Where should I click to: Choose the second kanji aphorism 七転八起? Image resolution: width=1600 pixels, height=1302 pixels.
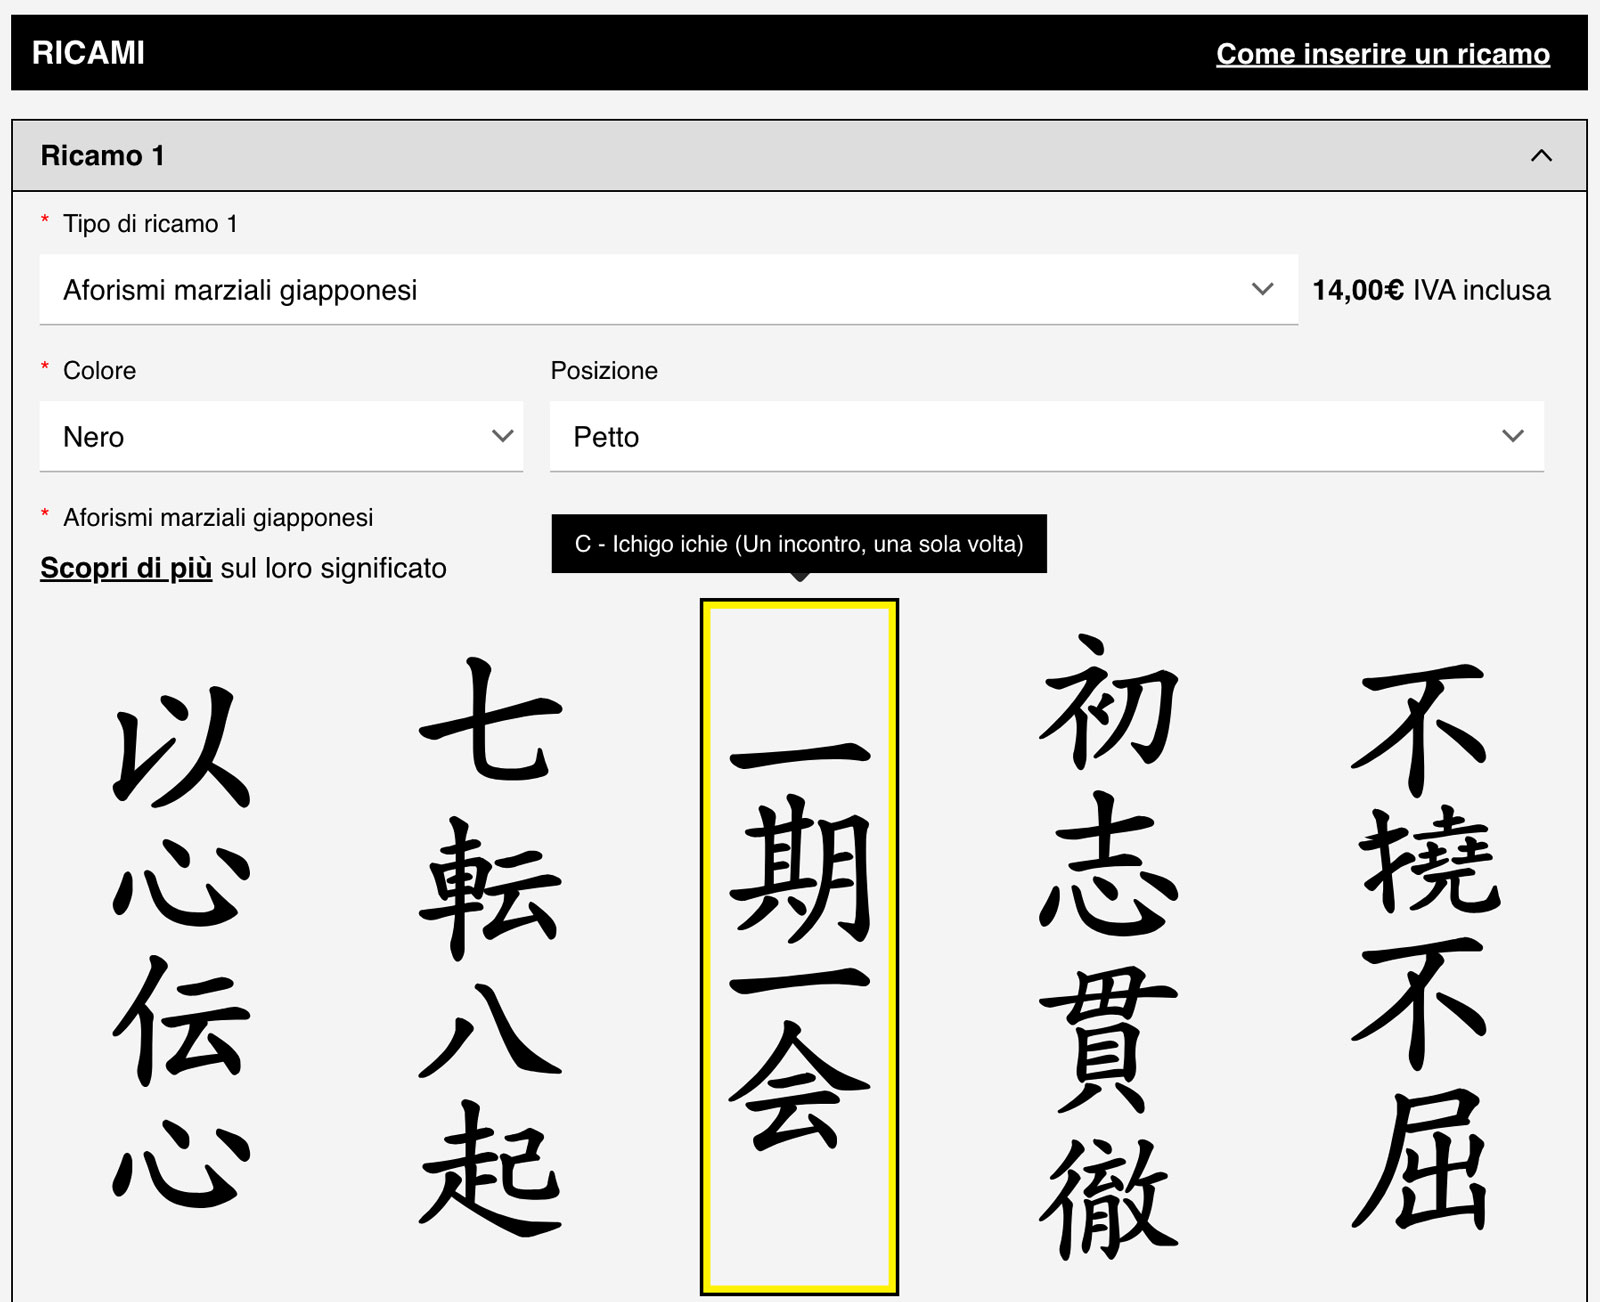(490, 945)
